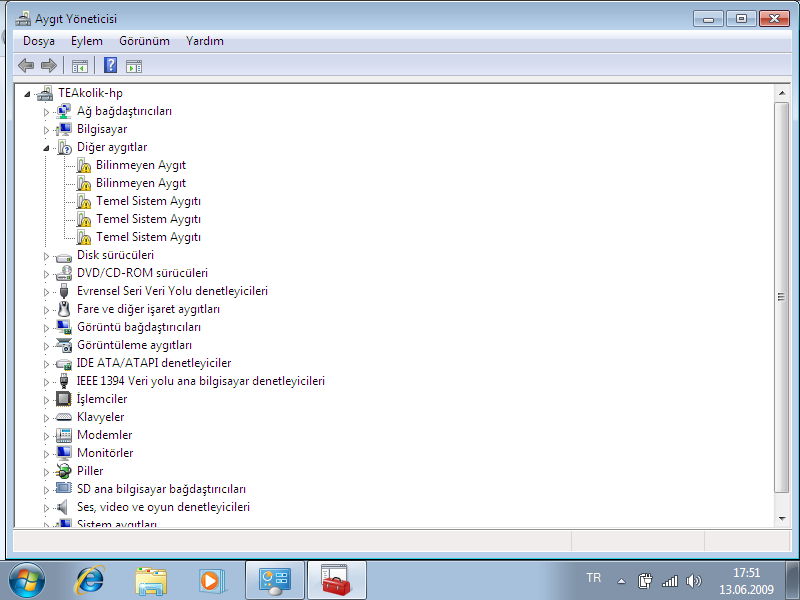Show or hide console tree toolbar icon

pos(80,66)
